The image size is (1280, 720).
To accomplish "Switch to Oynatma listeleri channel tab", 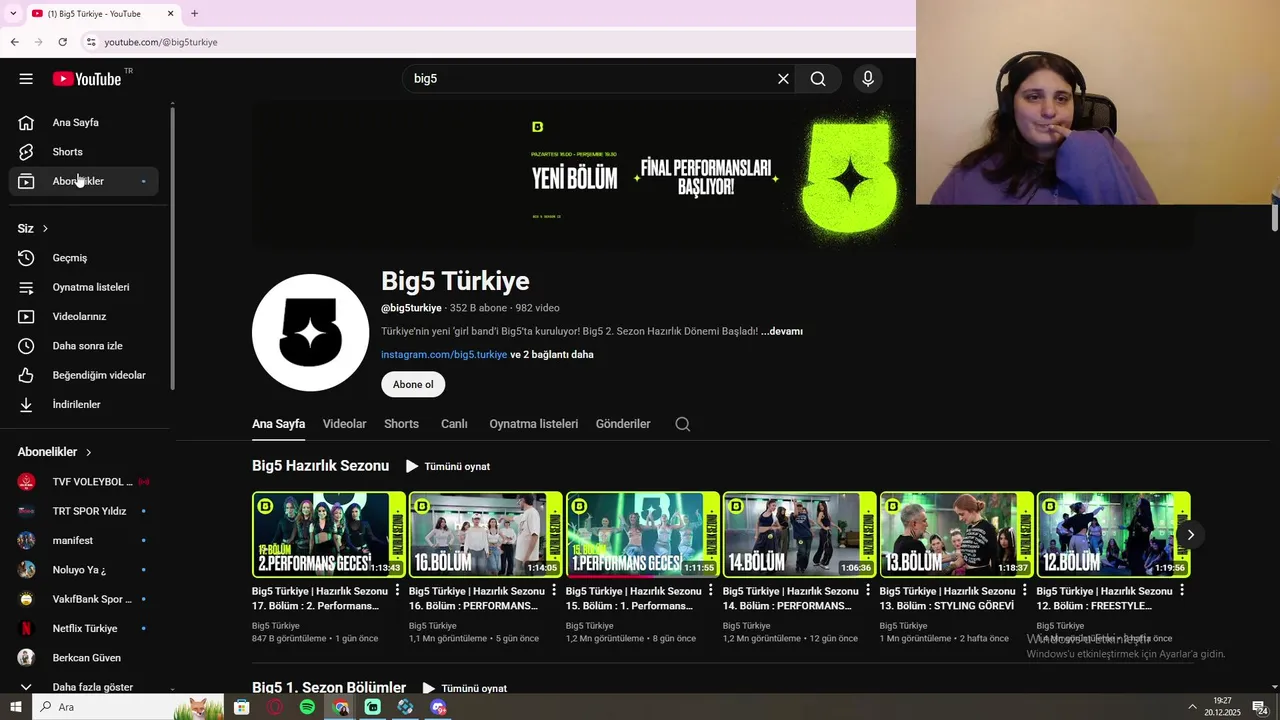I will 533,424.
